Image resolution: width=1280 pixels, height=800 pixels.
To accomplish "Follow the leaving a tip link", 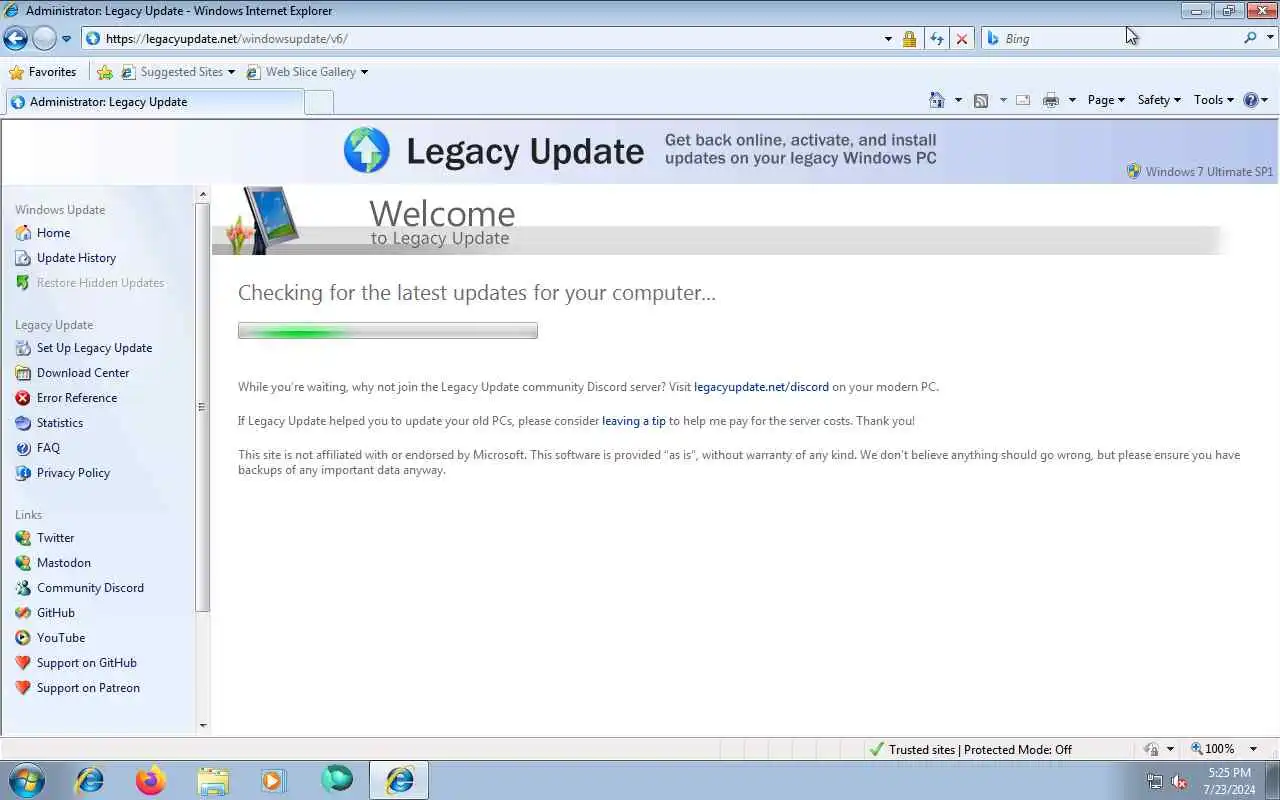I will coord(634,421).
